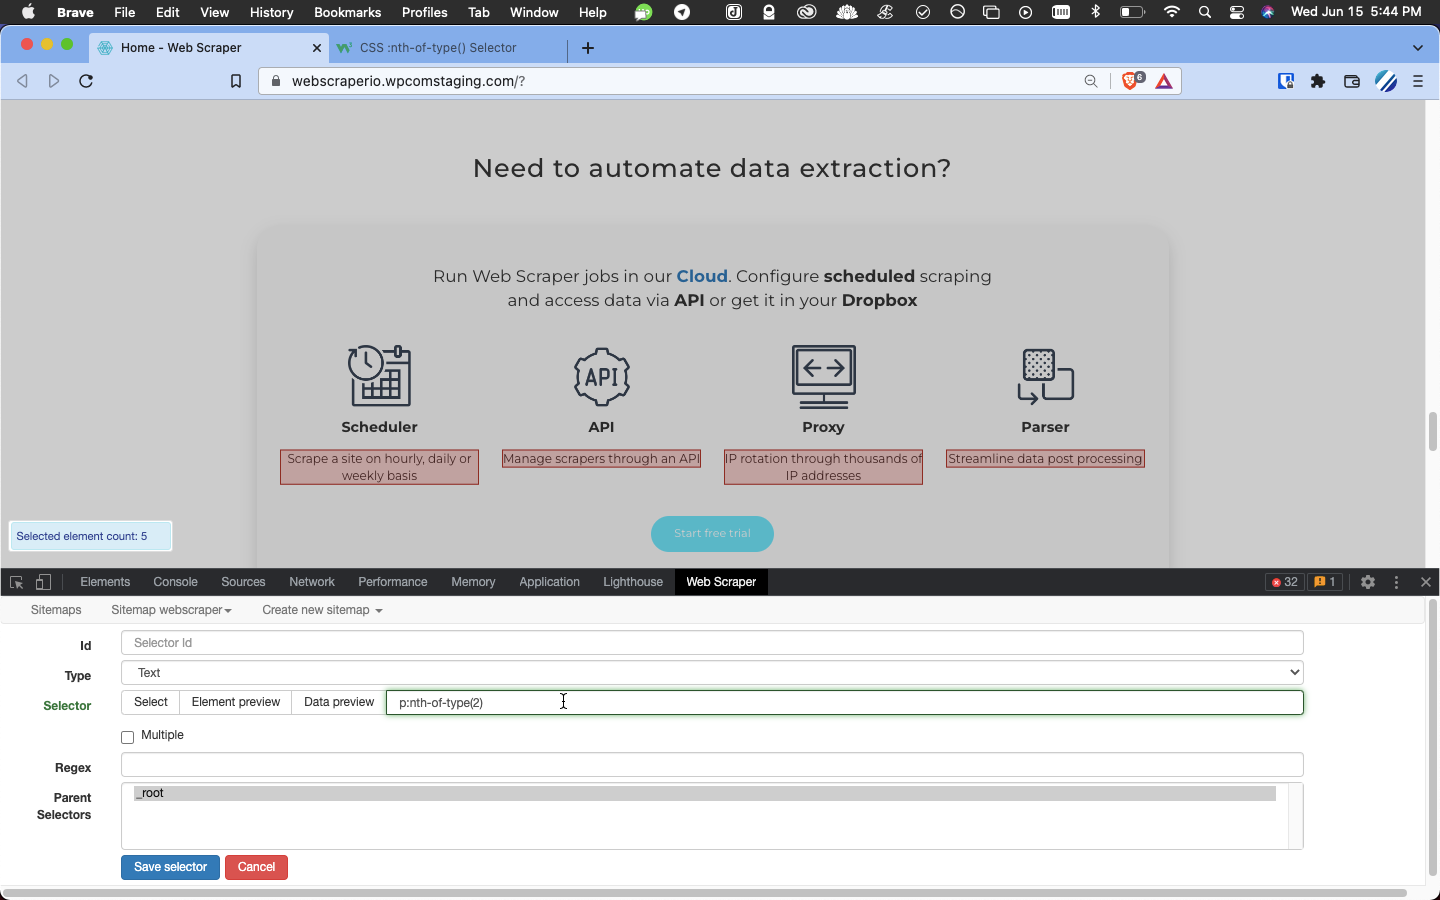The height and width of the screenshot is (900, 1440).
Task: Open the Type dropdown set to Text
Action: coord(712,673)
